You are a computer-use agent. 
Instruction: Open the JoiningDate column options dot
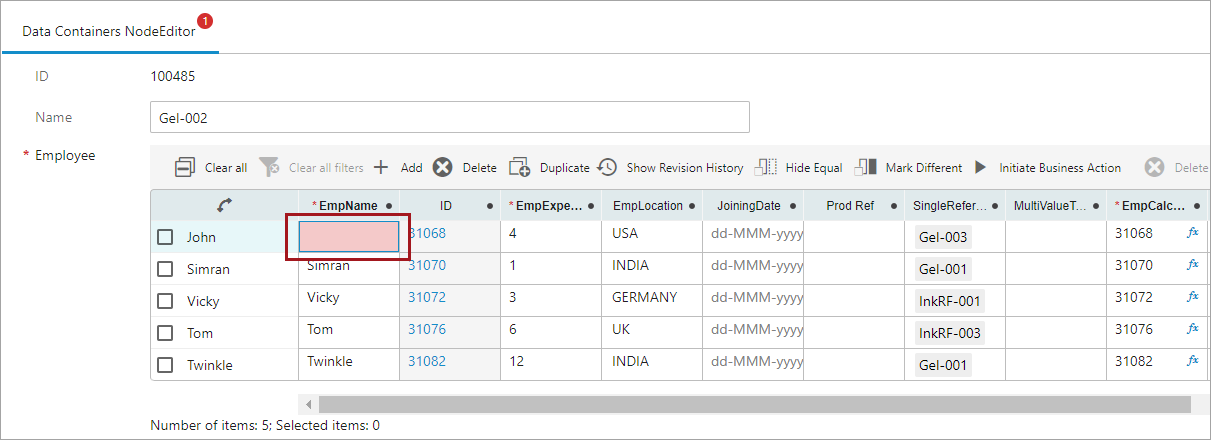pos(793,206)
